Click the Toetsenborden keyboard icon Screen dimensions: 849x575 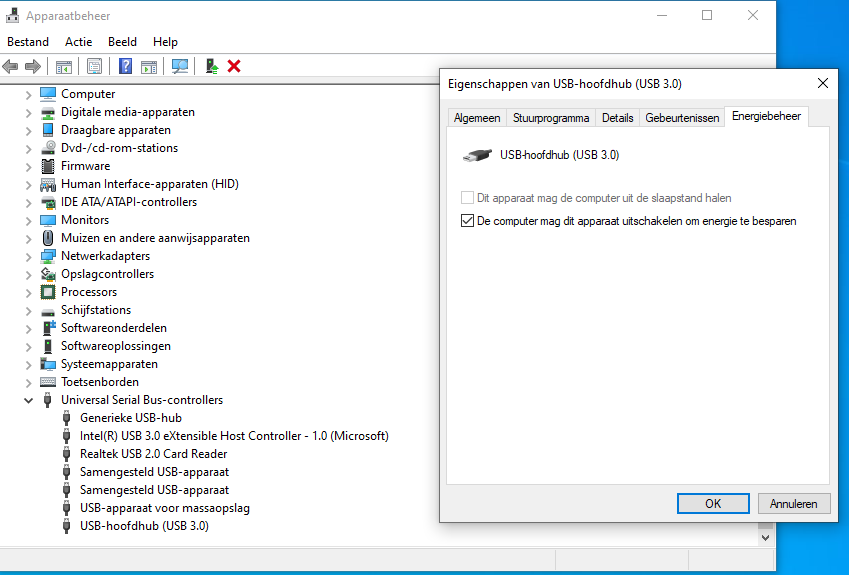48,382
